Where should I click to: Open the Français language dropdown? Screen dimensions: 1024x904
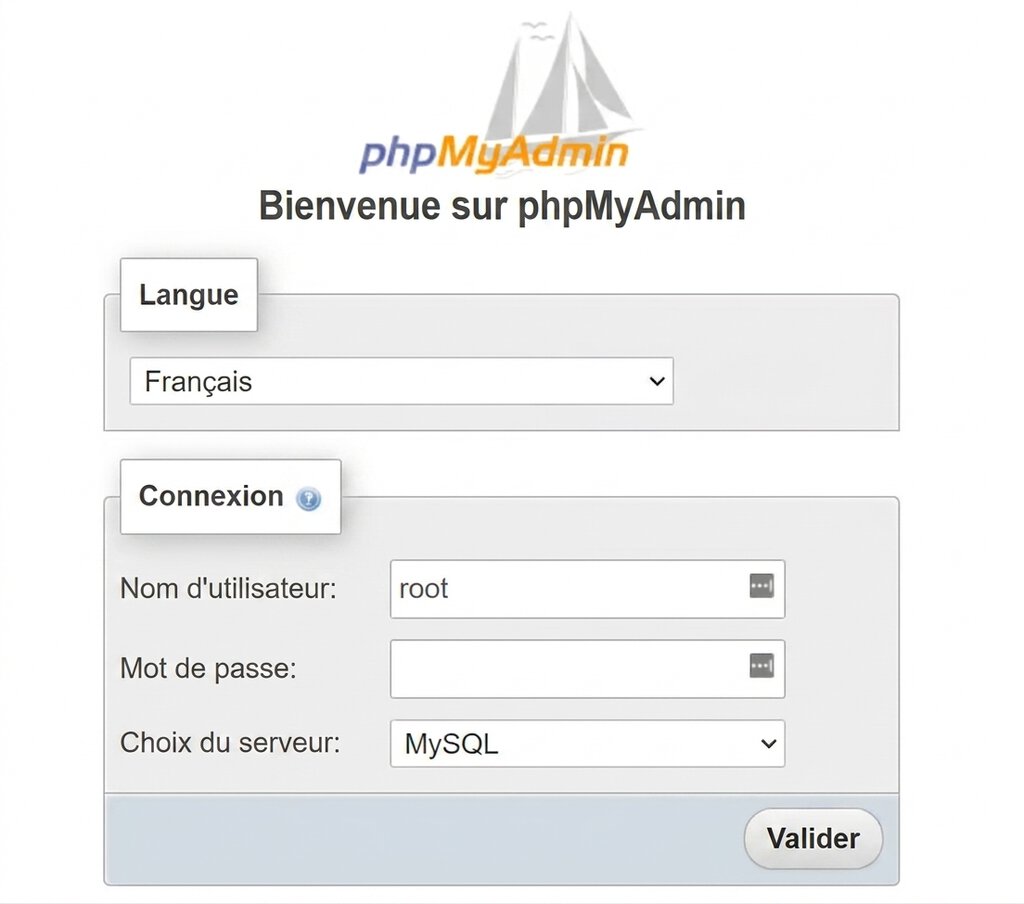click(400, 382)
